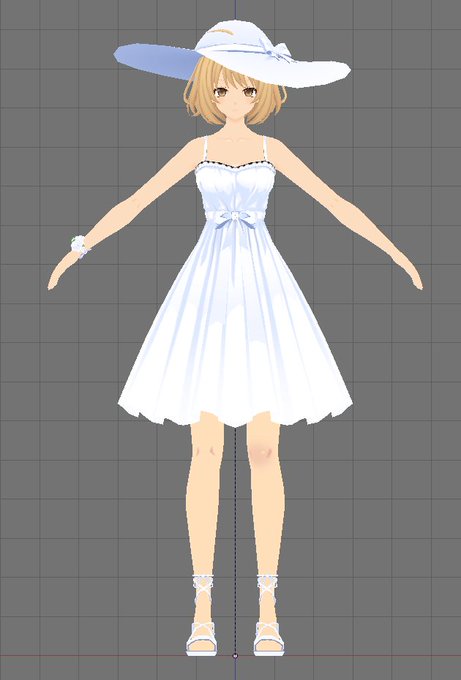Click the flower corsage on the wrist

(x=79, y=245)
